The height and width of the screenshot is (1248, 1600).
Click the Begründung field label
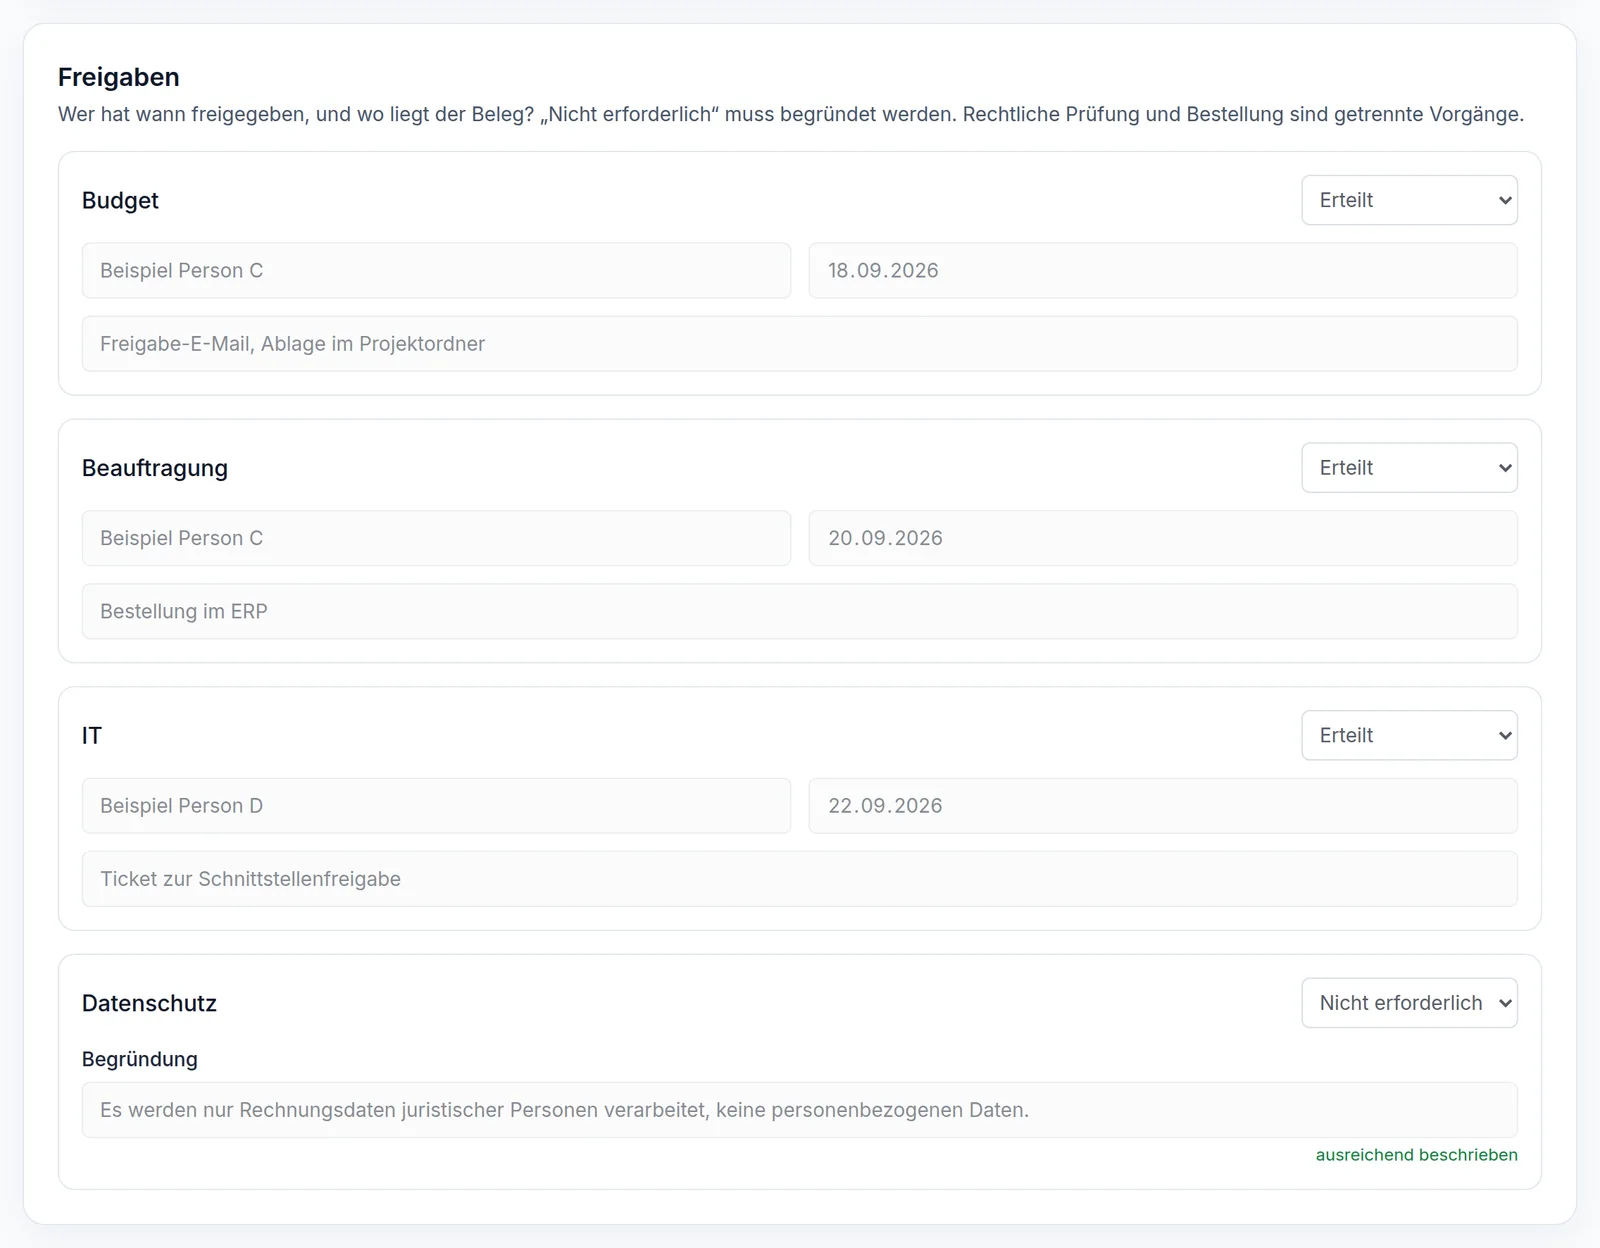point(140,1059)
